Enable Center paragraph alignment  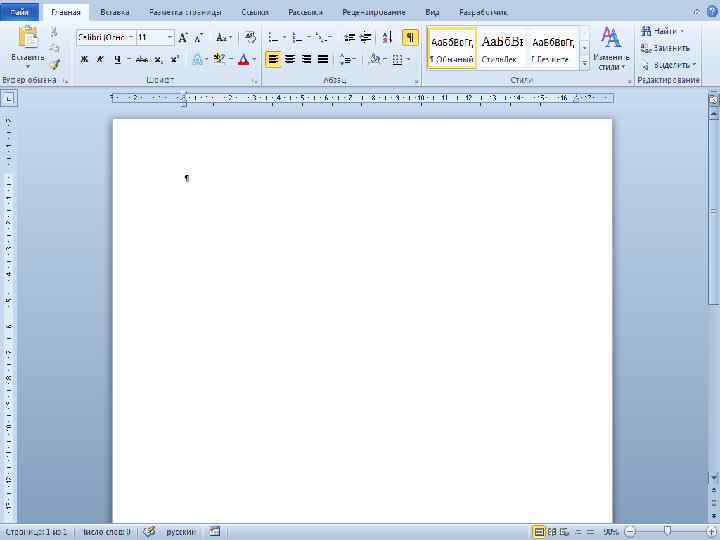290,59
